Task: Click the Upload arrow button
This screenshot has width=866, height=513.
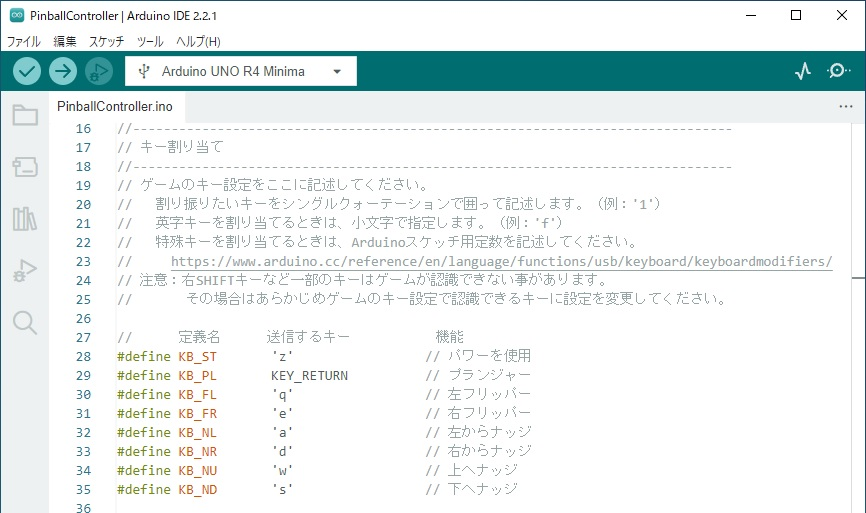Action: pyautogui.click(x=63, y=71)
